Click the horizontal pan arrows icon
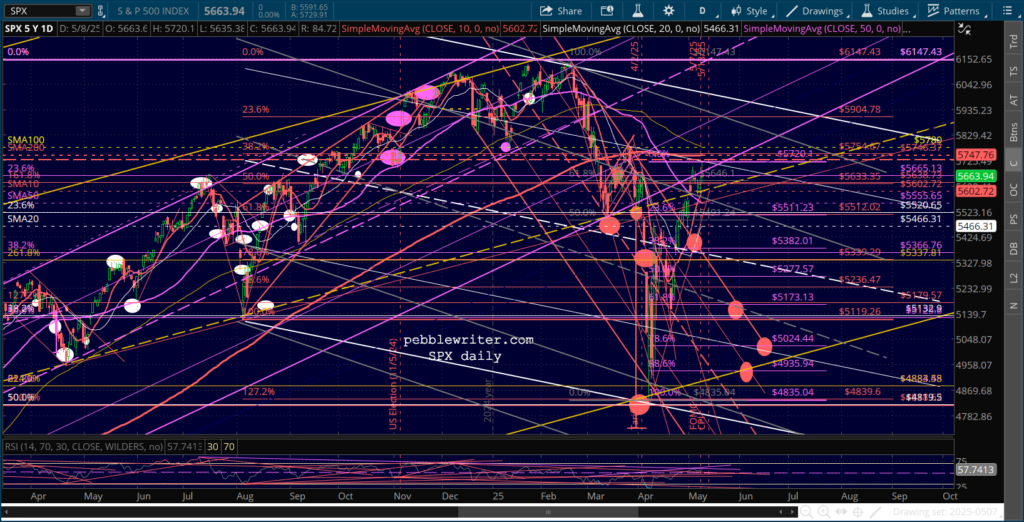 click(x=840, y=512)
